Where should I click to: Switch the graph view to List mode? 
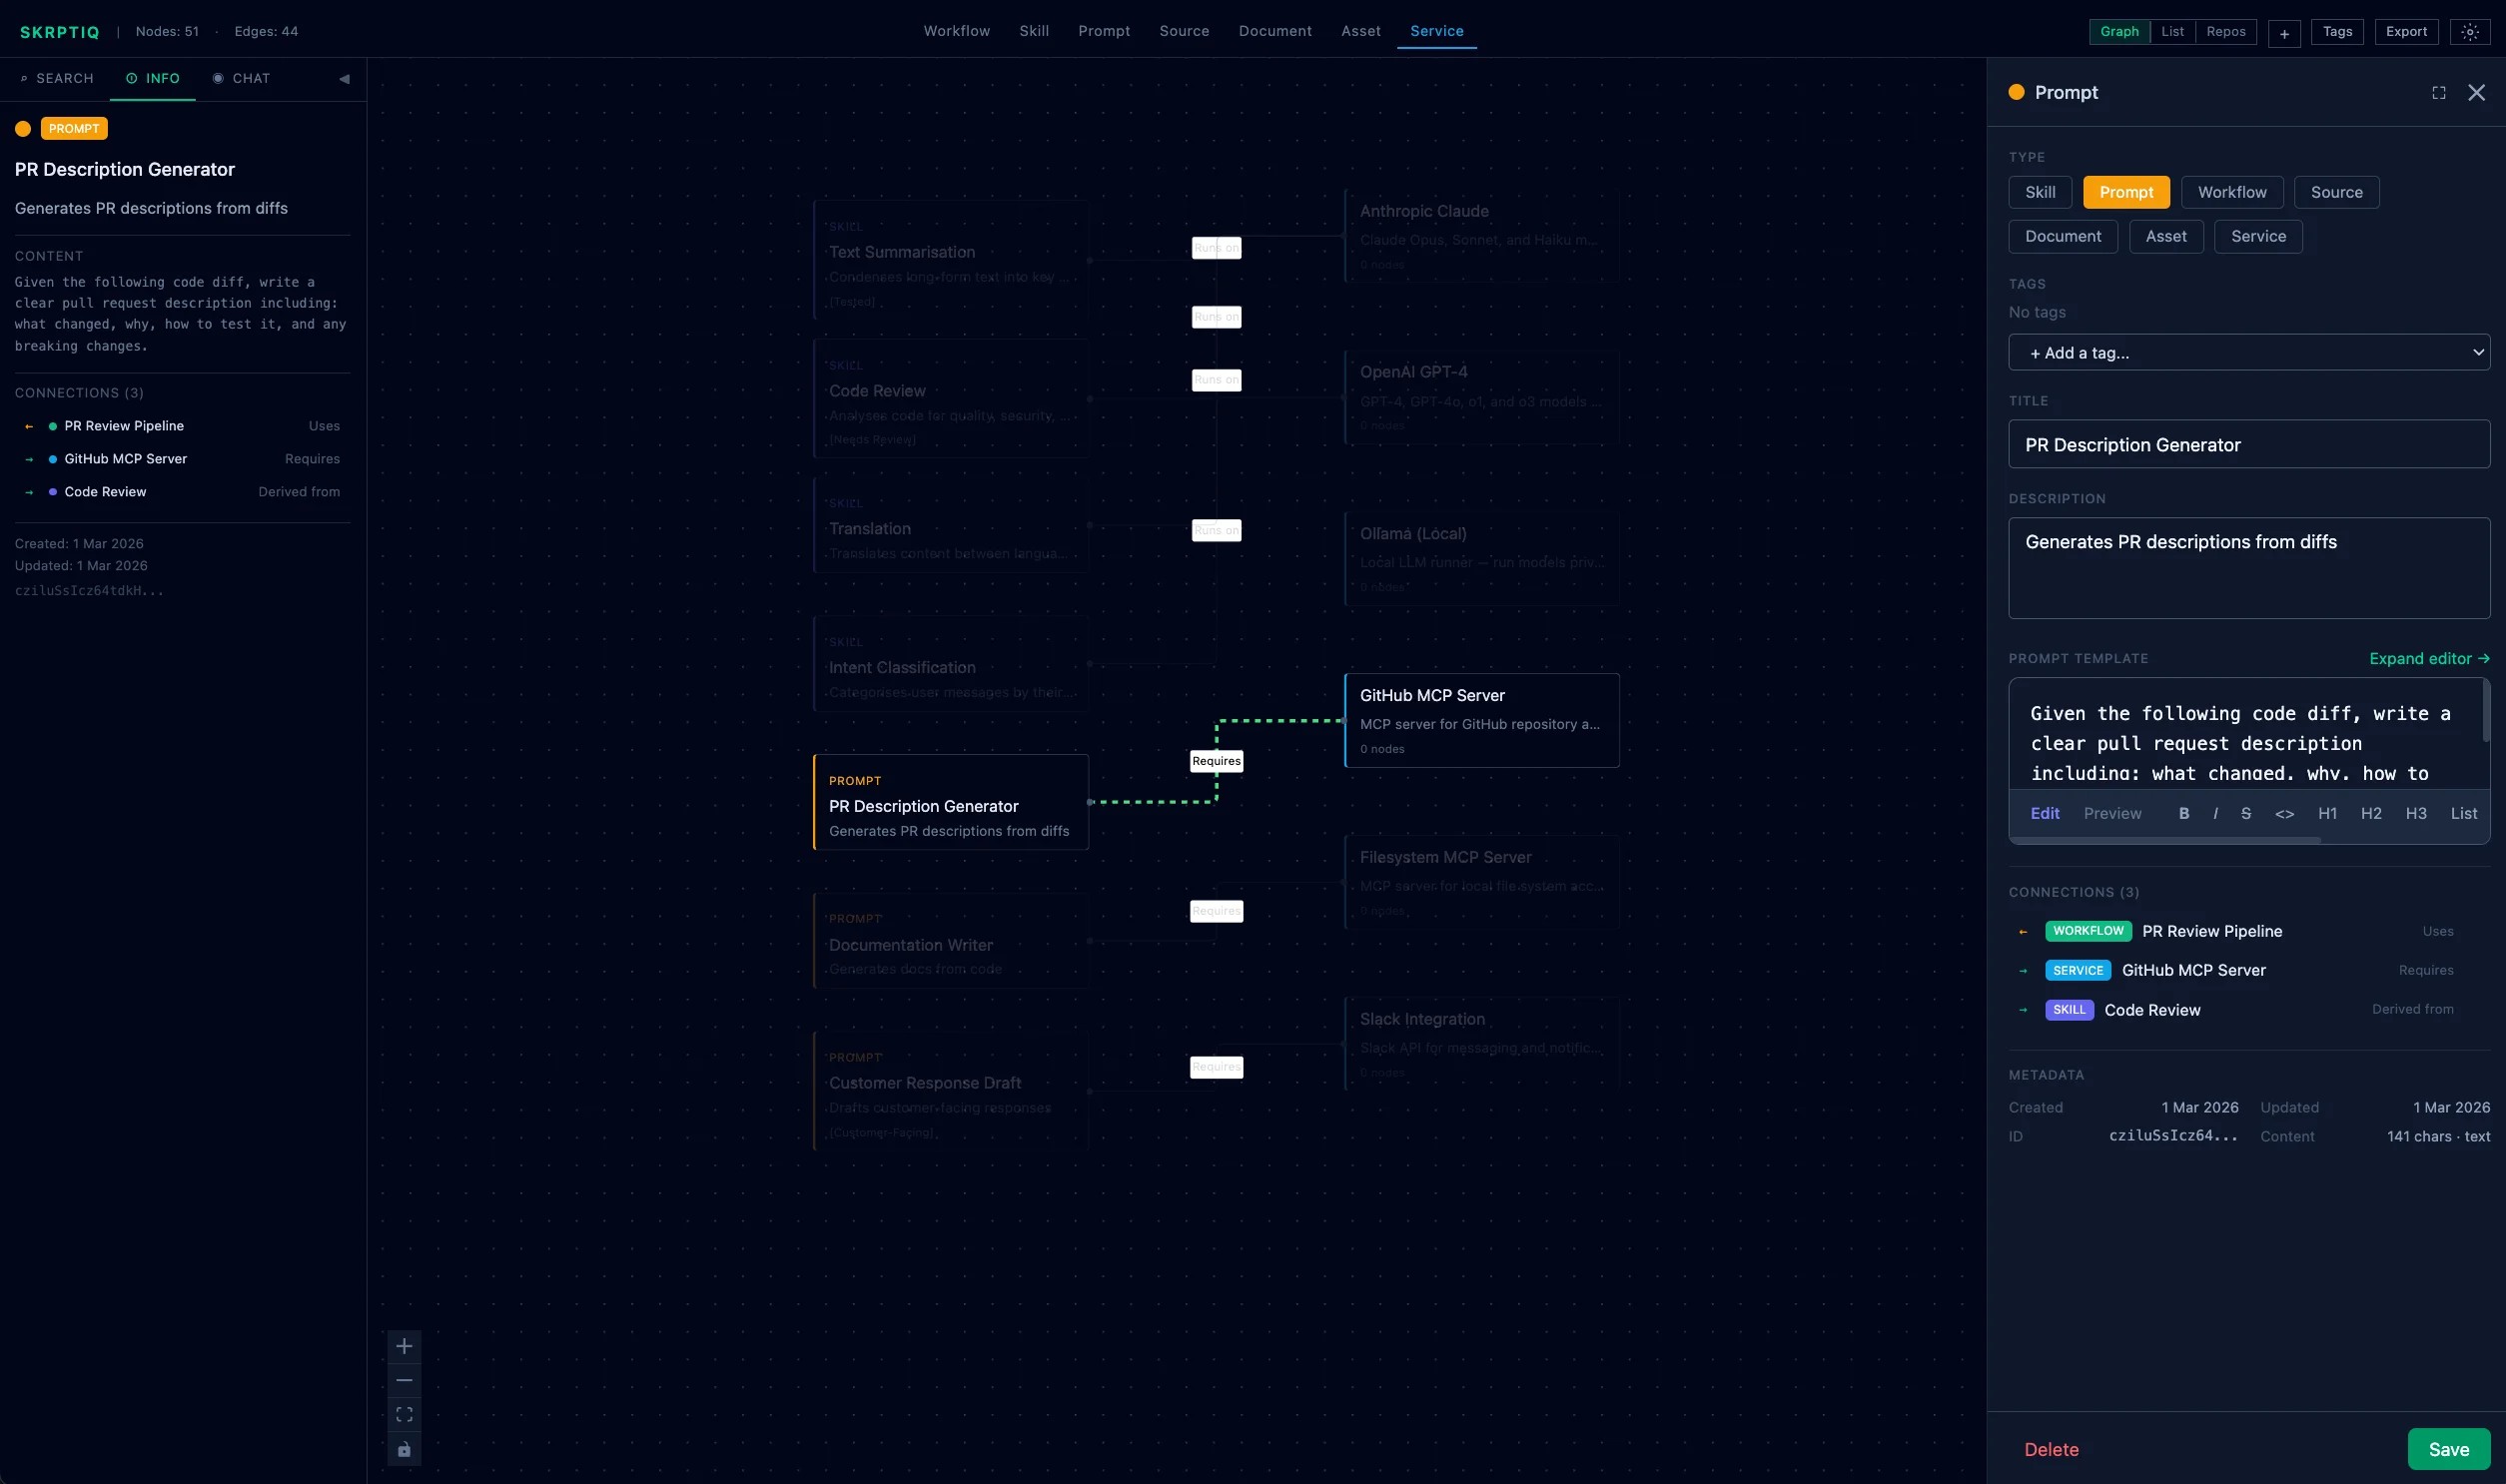(2173, 31)
